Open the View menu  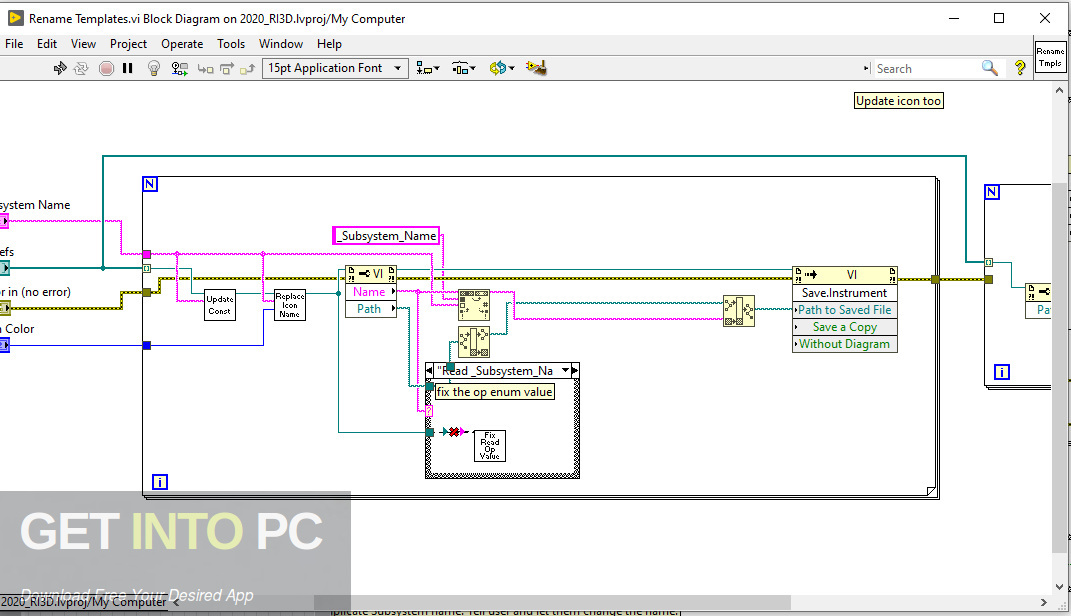[x=83, y=44]
